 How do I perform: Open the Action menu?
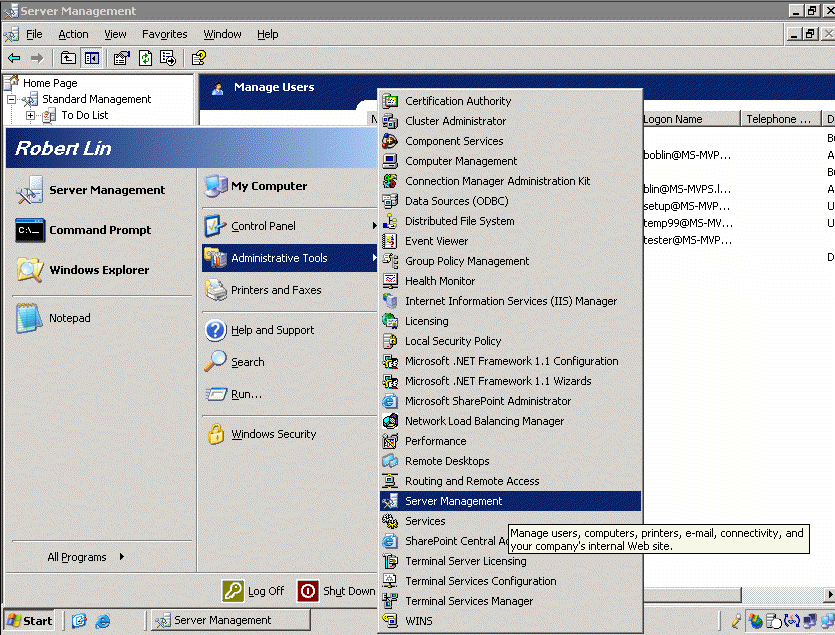click(73, 34)
